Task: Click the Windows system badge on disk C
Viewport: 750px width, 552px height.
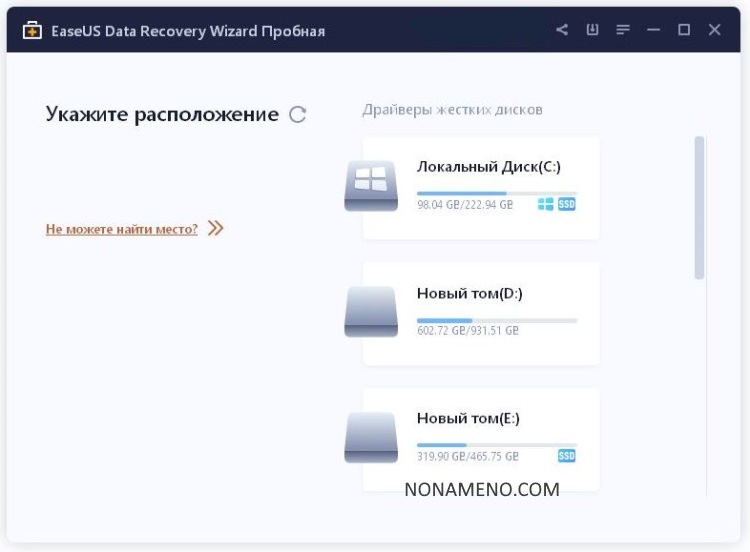Action: point(545,204)
